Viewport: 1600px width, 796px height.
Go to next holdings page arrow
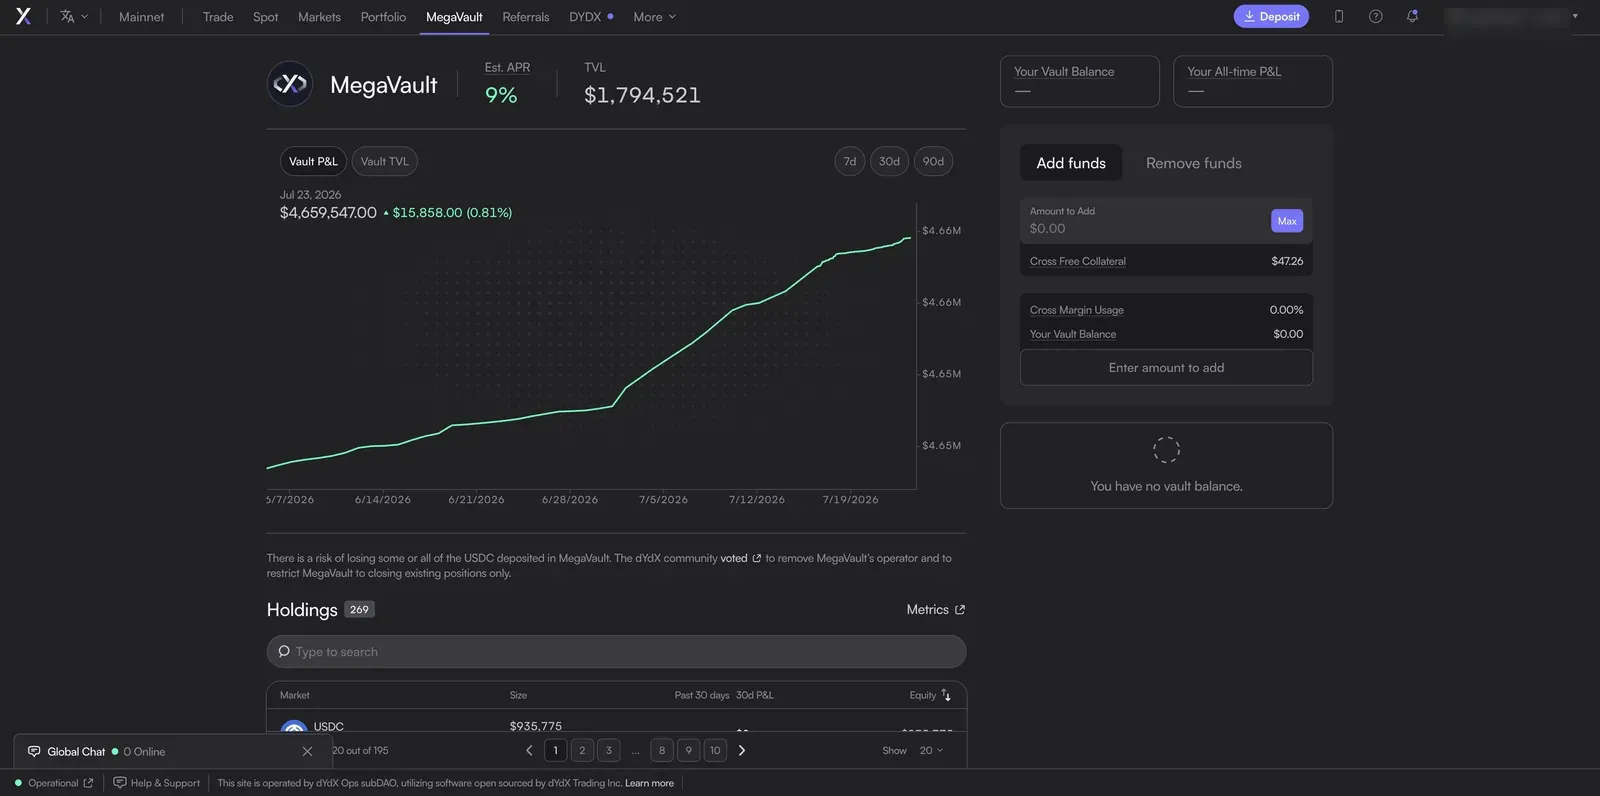click(x=741, y=750)
